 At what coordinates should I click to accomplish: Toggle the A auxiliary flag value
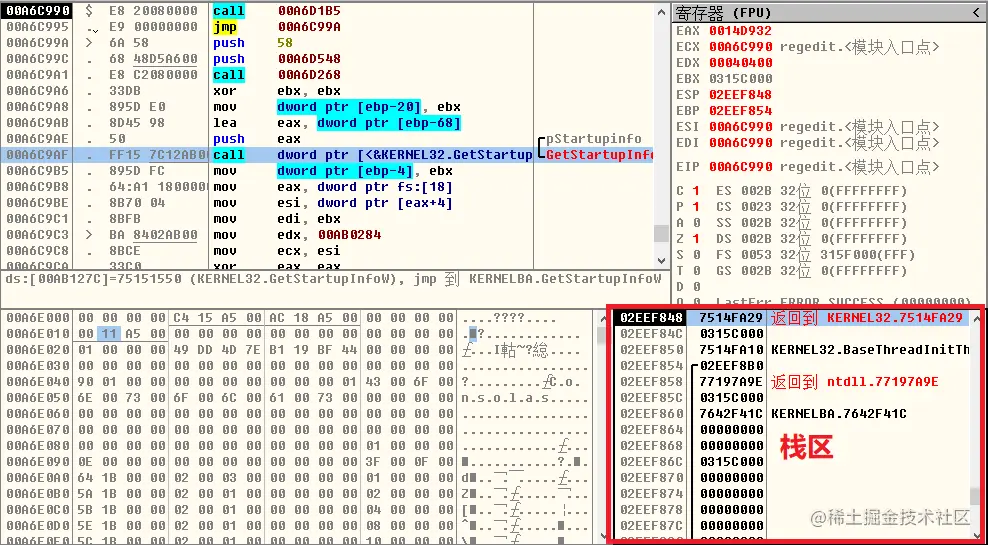click(x=696, y=223)
